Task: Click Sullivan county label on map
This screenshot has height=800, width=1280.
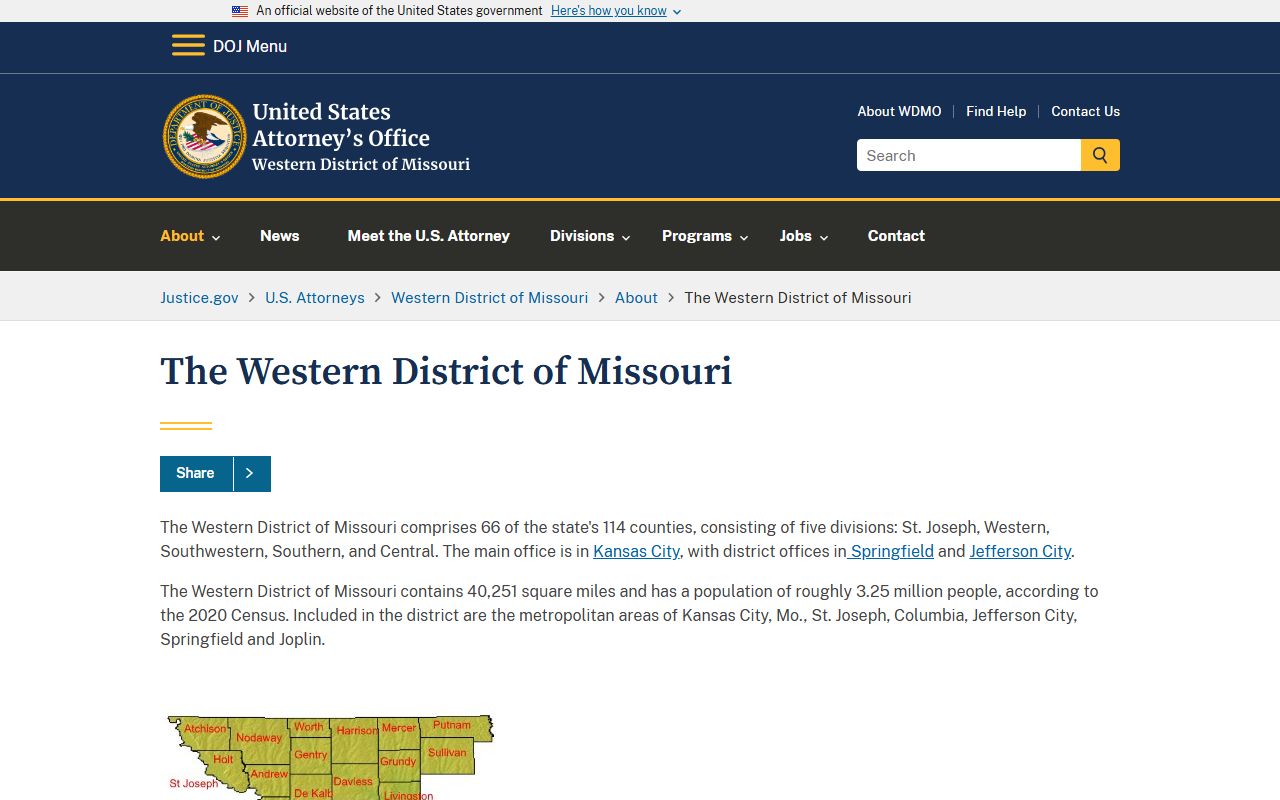Action: click(x=447, y=752)
